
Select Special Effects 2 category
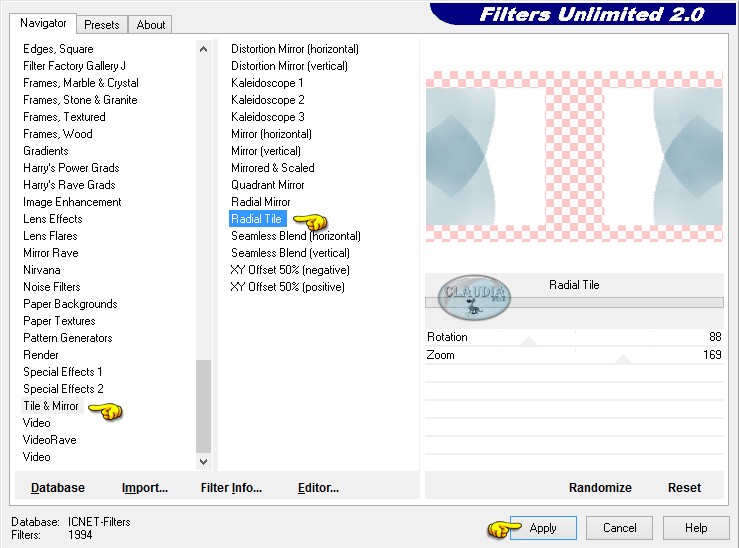63,389
